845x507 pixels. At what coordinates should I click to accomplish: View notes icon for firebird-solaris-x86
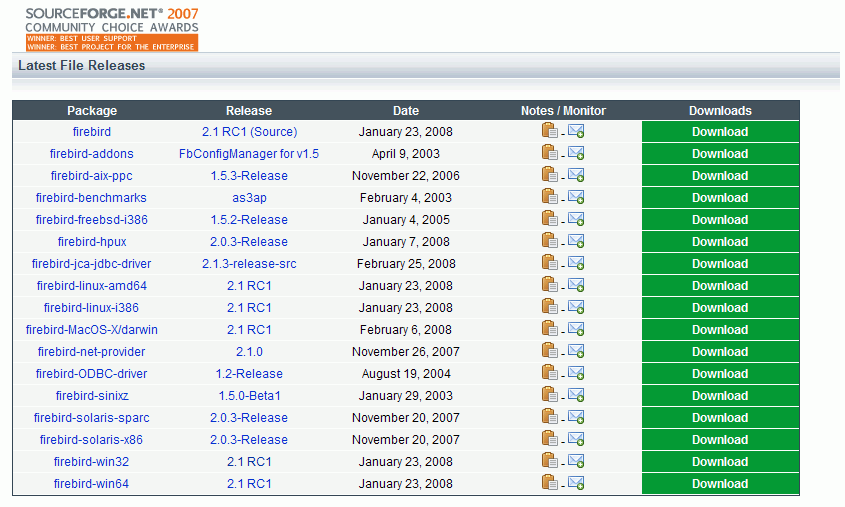point(549,439)
